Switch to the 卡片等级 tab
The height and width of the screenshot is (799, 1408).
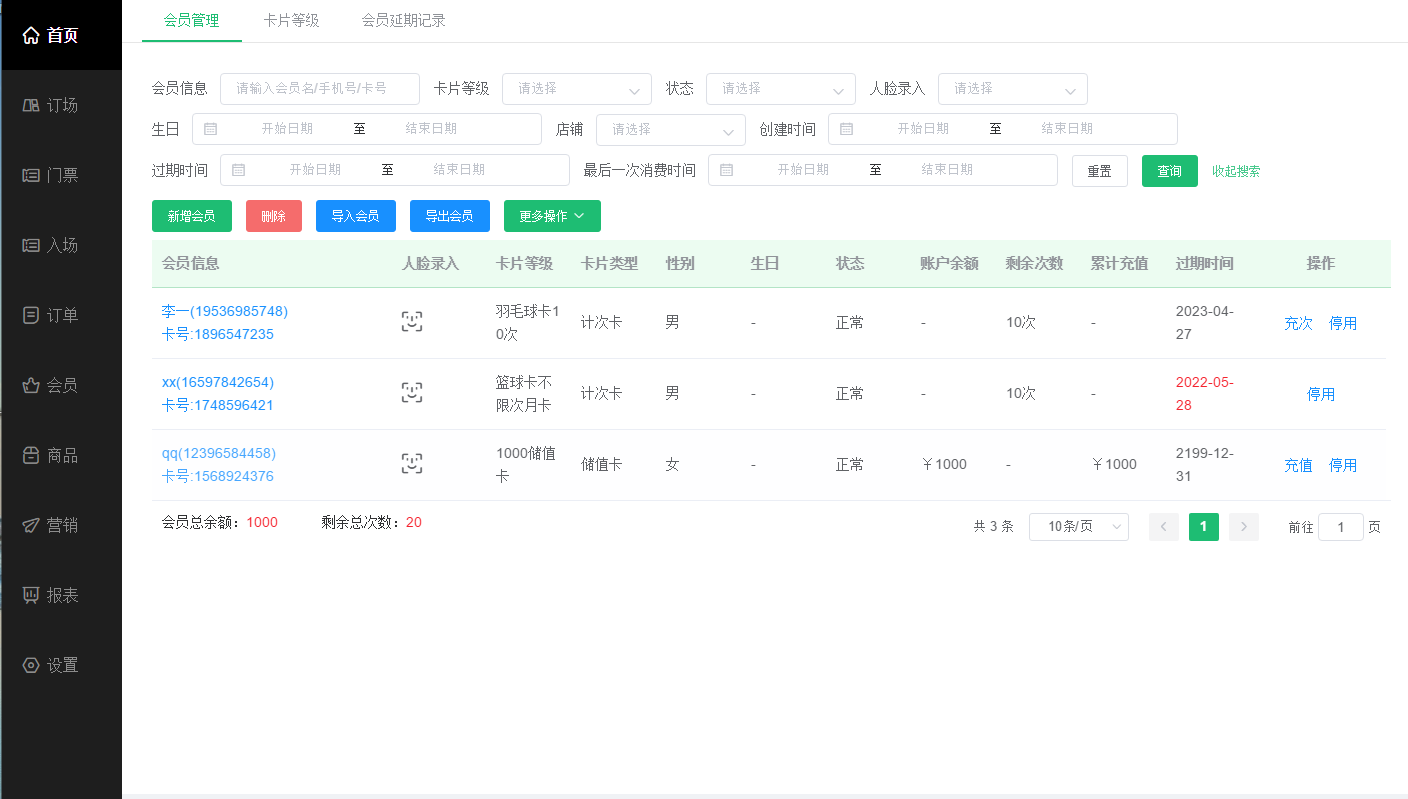click(x=291, y=19)
